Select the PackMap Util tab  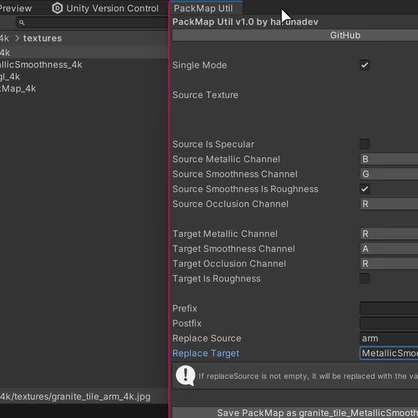tap(205, 8)
